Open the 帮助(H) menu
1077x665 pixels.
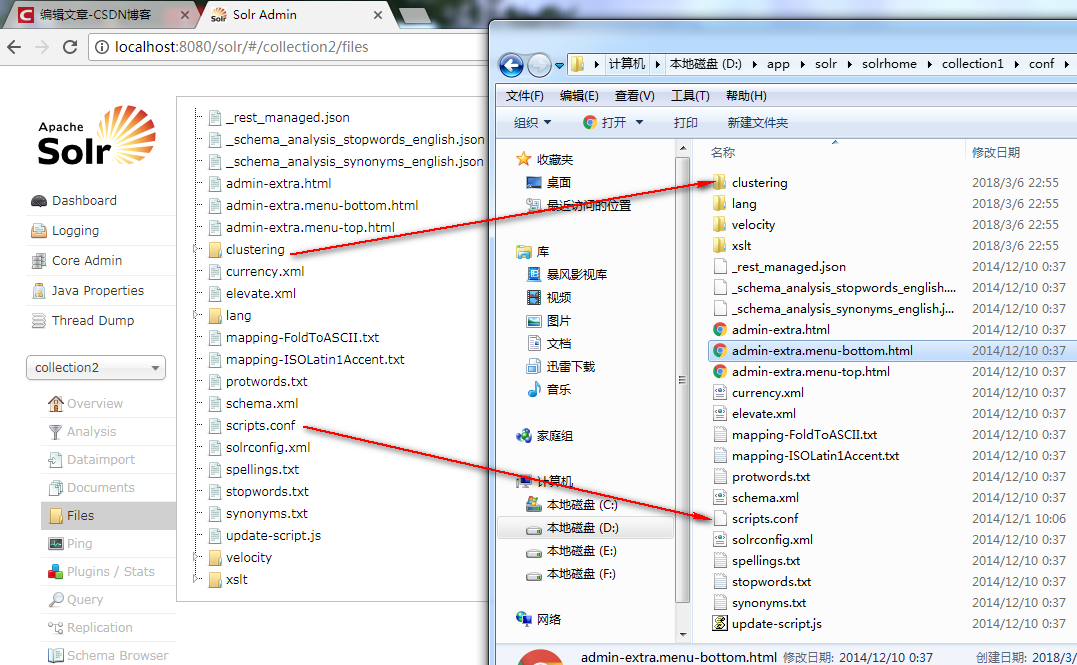746,95
